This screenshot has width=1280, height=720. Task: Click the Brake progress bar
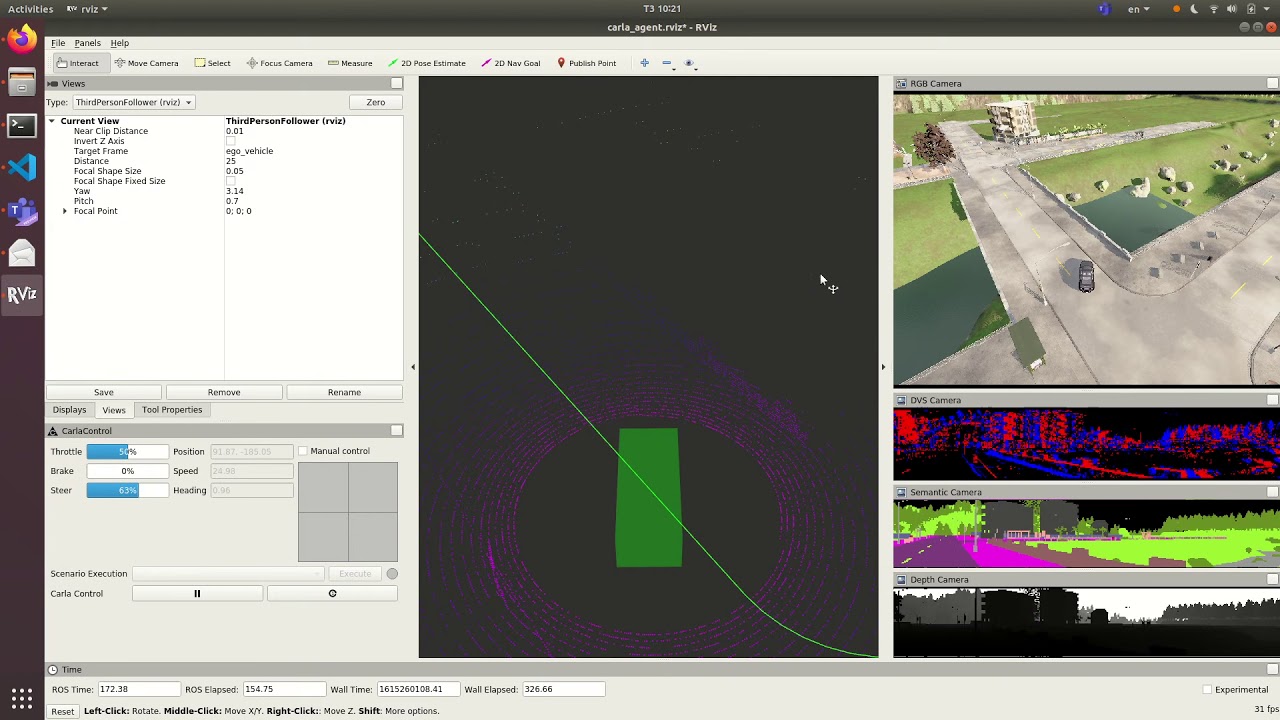[127, 471]
